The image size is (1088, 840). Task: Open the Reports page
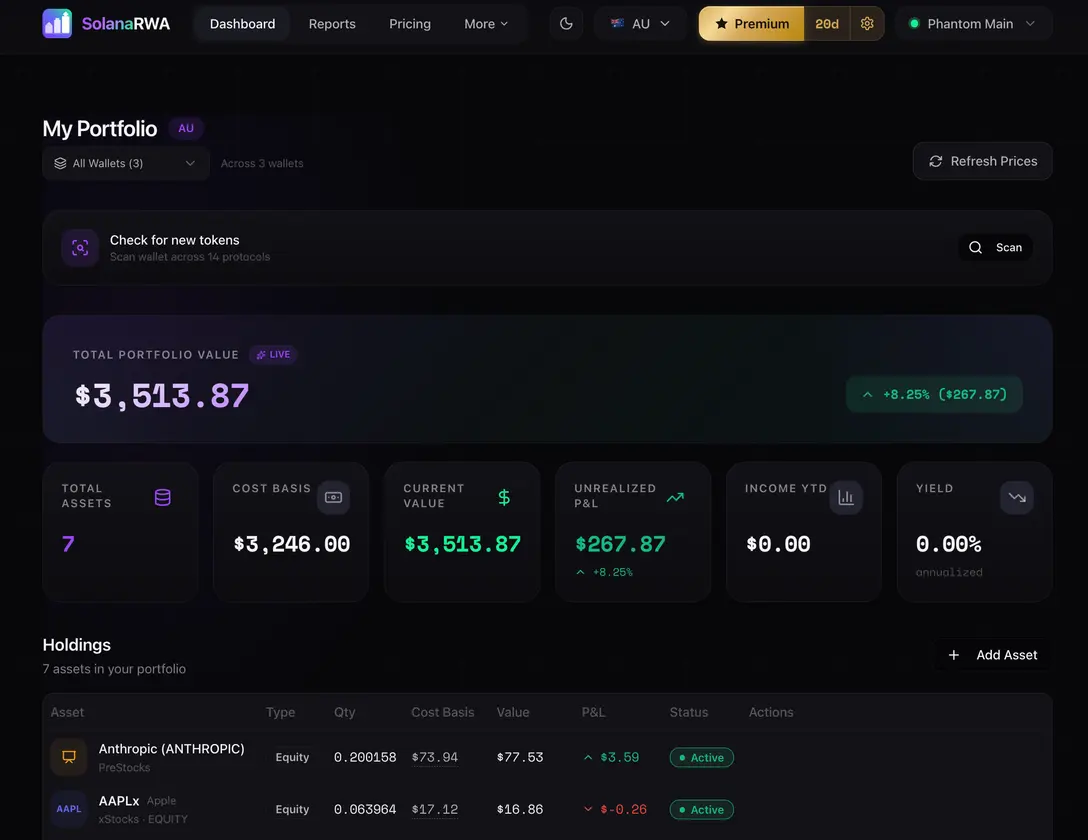point(332,24)
